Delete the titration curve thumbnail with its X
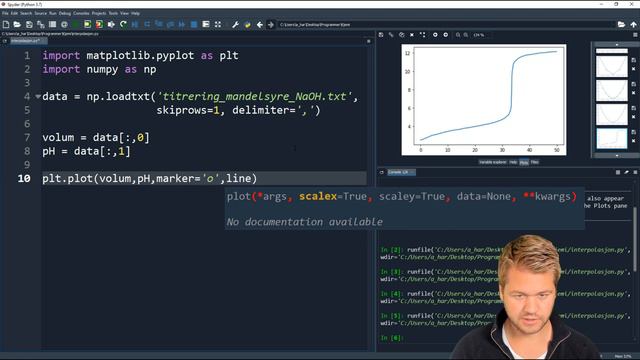Image resolution: width=640 pixels, height=360 pixels. (633, 141)
